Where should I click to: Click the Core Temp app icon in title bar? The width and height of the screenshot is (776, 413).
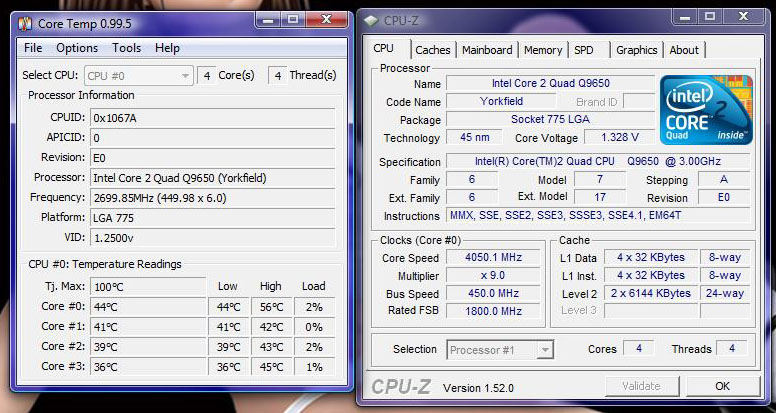25,23
